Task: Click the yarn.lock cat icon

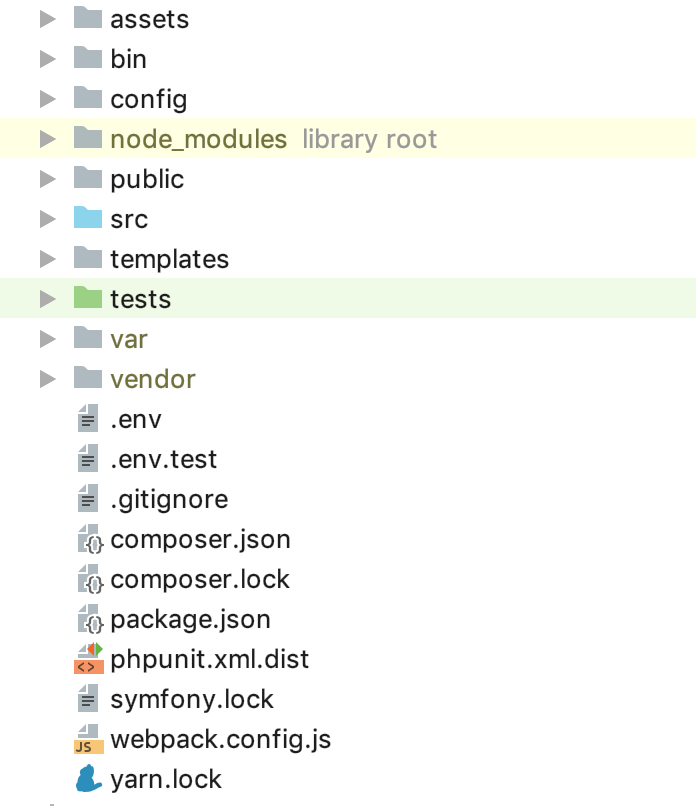Action: 89,779
